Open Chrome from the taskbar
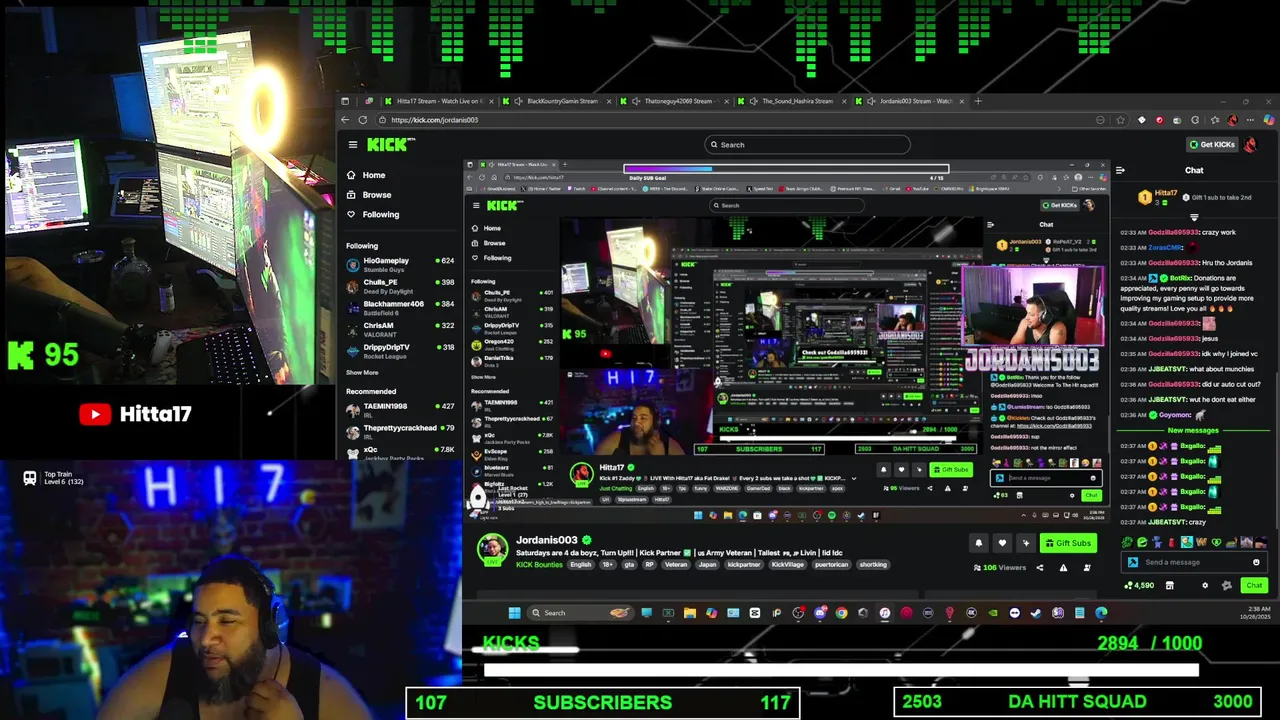 (841, 613)
